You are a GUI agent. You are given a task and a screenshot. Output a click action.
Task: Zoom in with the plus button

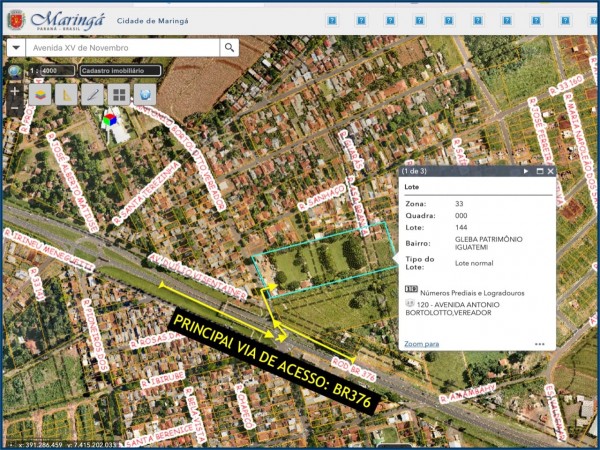point(14,91)
